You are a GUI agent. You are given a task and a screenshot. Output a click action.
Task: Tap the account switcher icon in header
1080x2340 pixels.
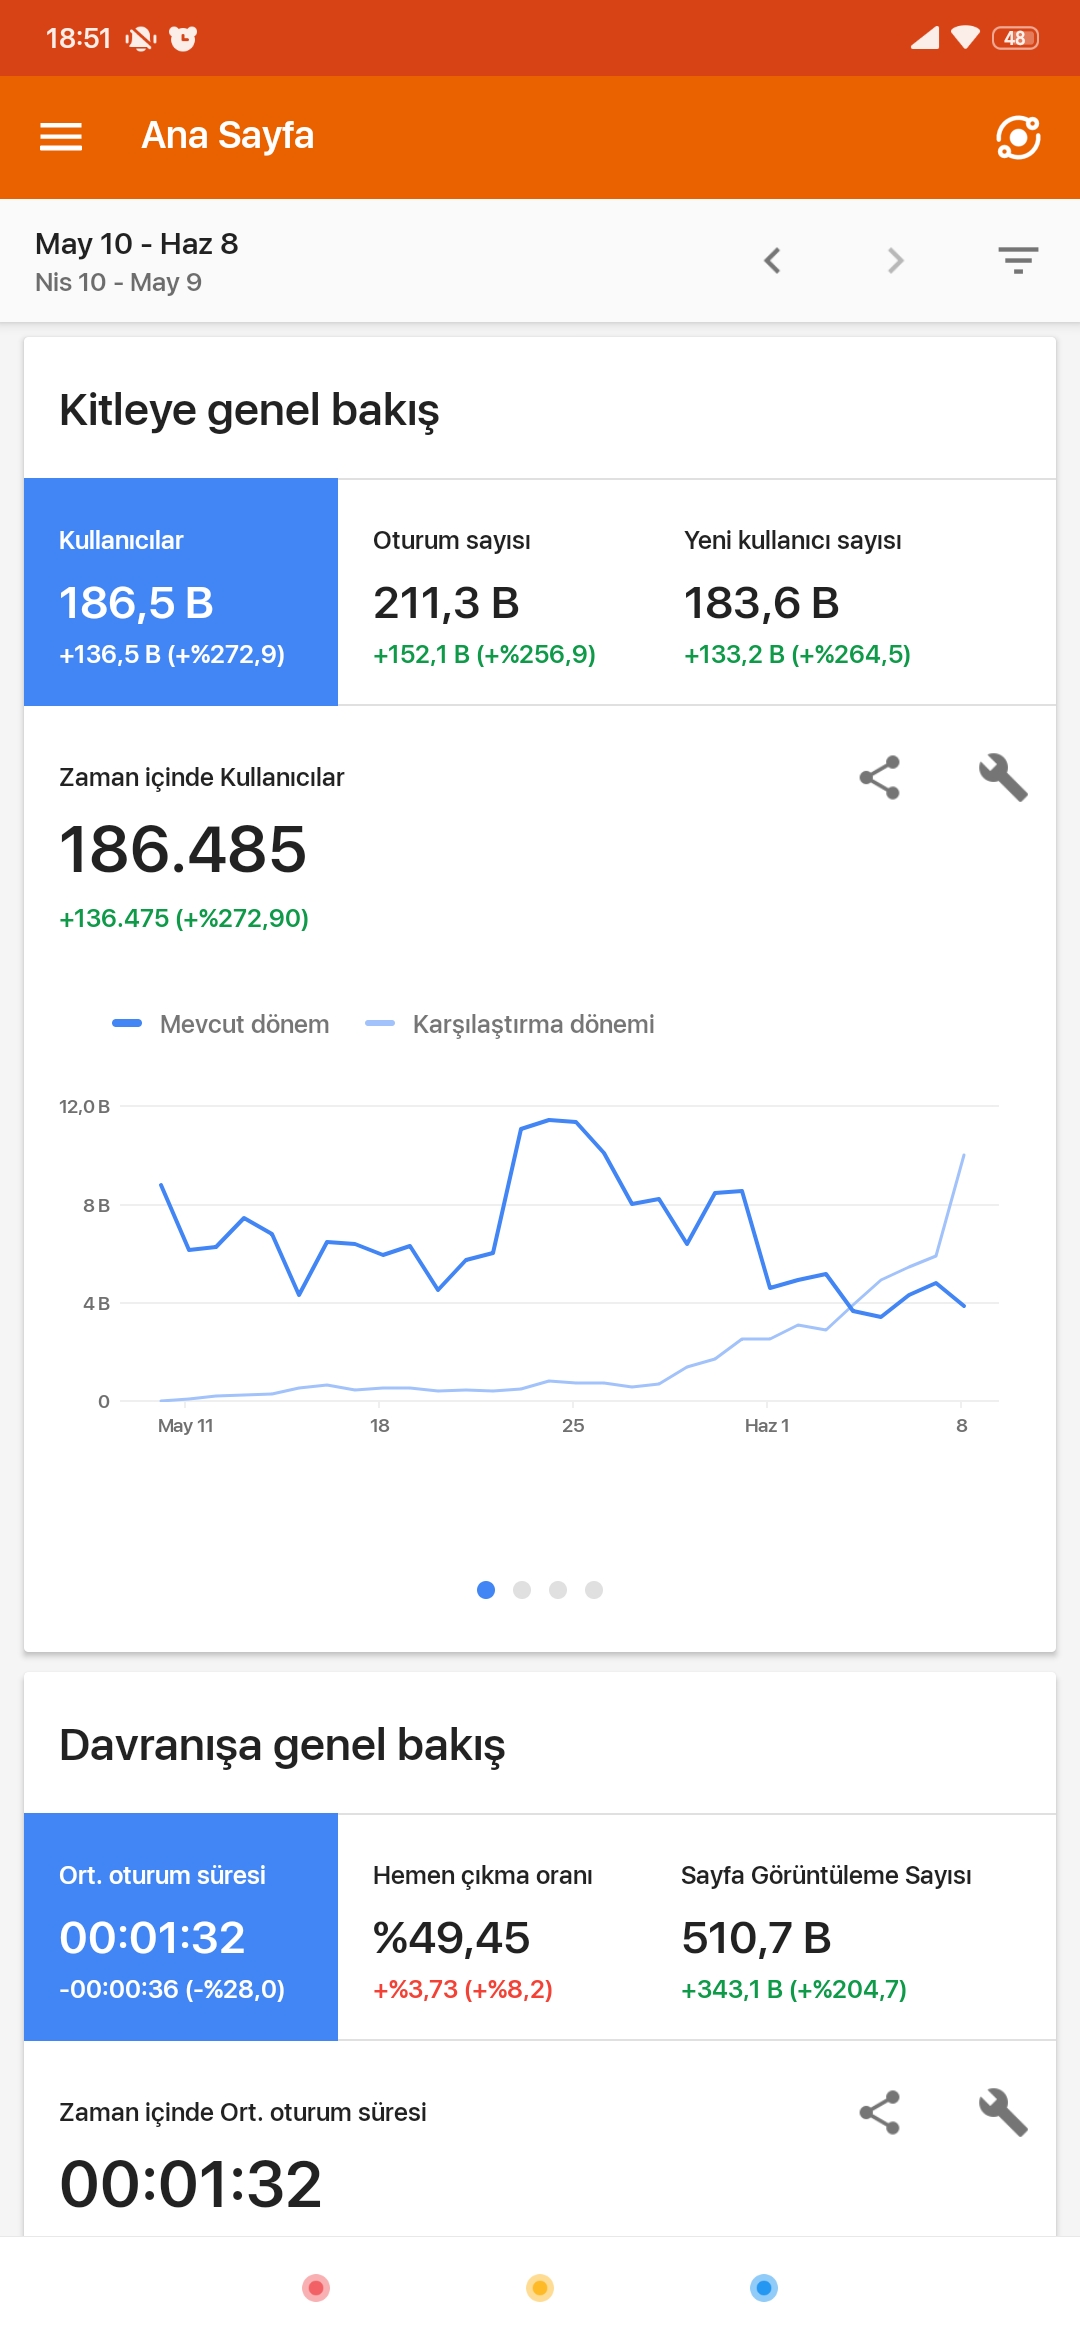(1018, 137)
